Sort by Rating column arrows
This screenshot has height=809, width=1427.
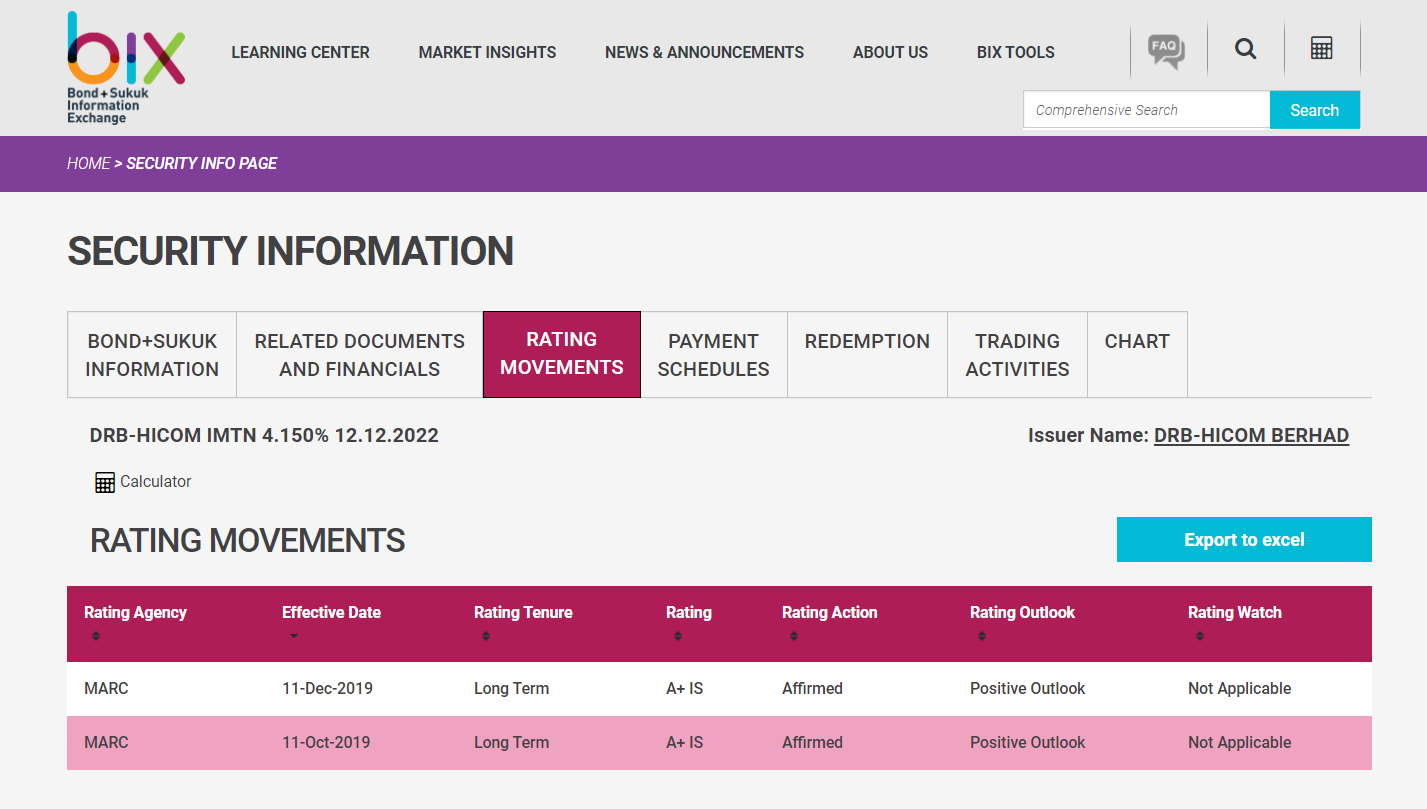(678, 636)
